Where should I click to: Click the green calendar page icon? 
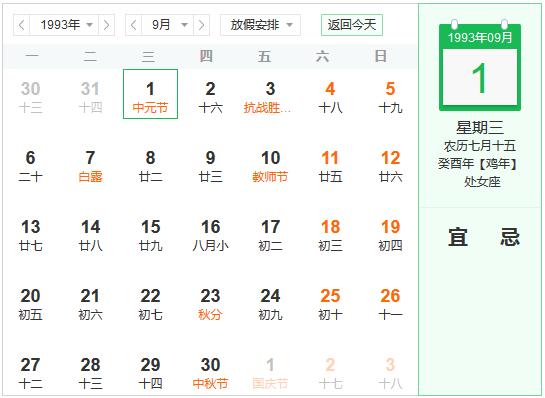[x=480, y=66]
